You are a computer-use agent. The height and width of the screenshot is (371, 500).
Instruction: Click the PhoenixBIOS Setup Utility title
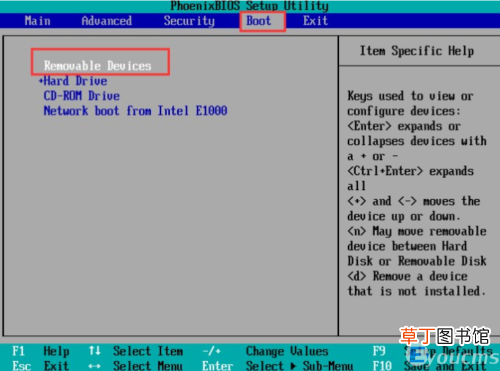pyautogui.click(x=250, y=6)
